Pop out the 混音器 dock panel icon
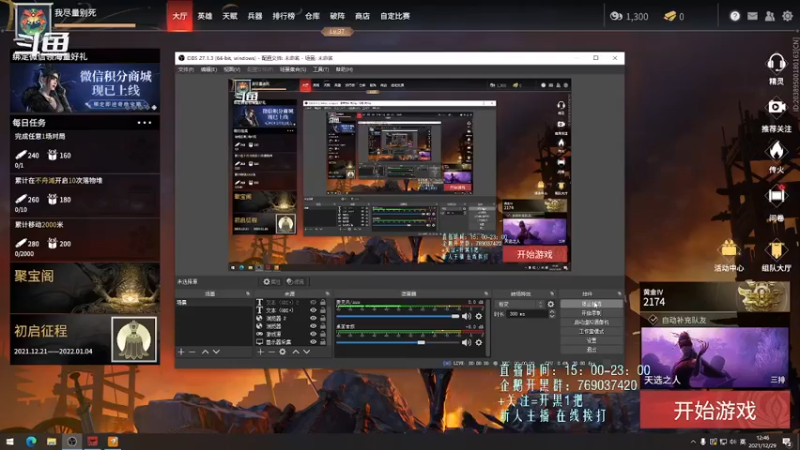Image resolution: width=800 pixels, height=450 pixels. pyautogui.click(x=486, y=294)
